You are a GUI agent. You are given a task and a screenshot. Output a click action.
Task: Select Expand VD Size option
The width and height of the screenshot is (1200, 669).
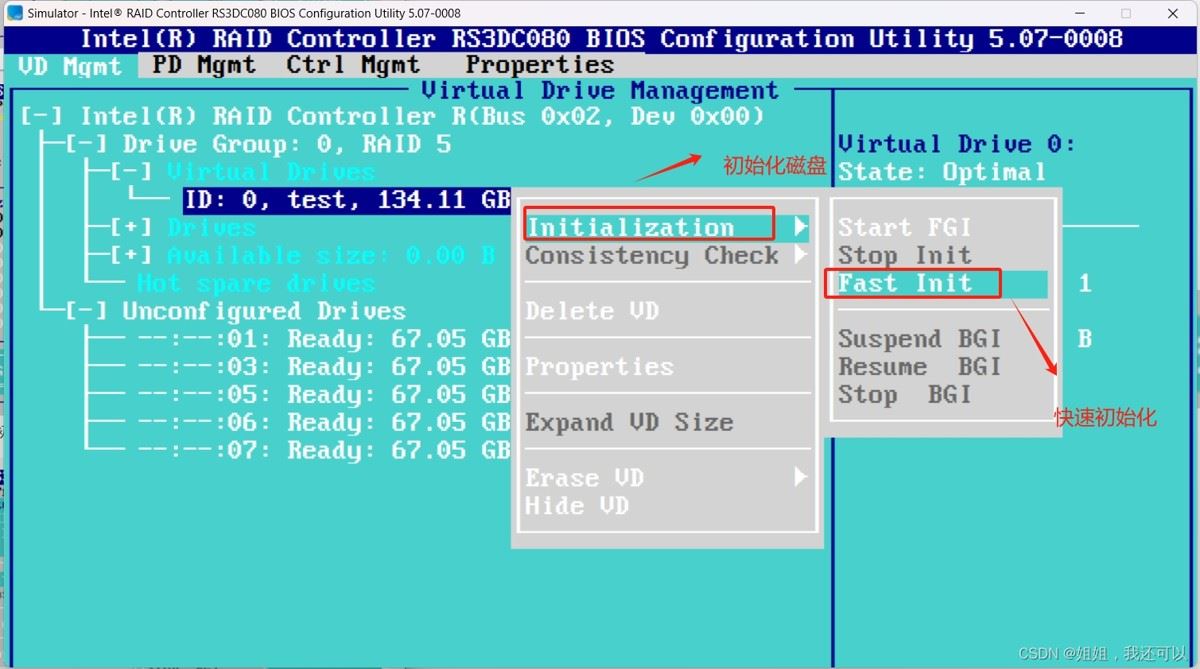pyautogui.click(x=629, y=423)
